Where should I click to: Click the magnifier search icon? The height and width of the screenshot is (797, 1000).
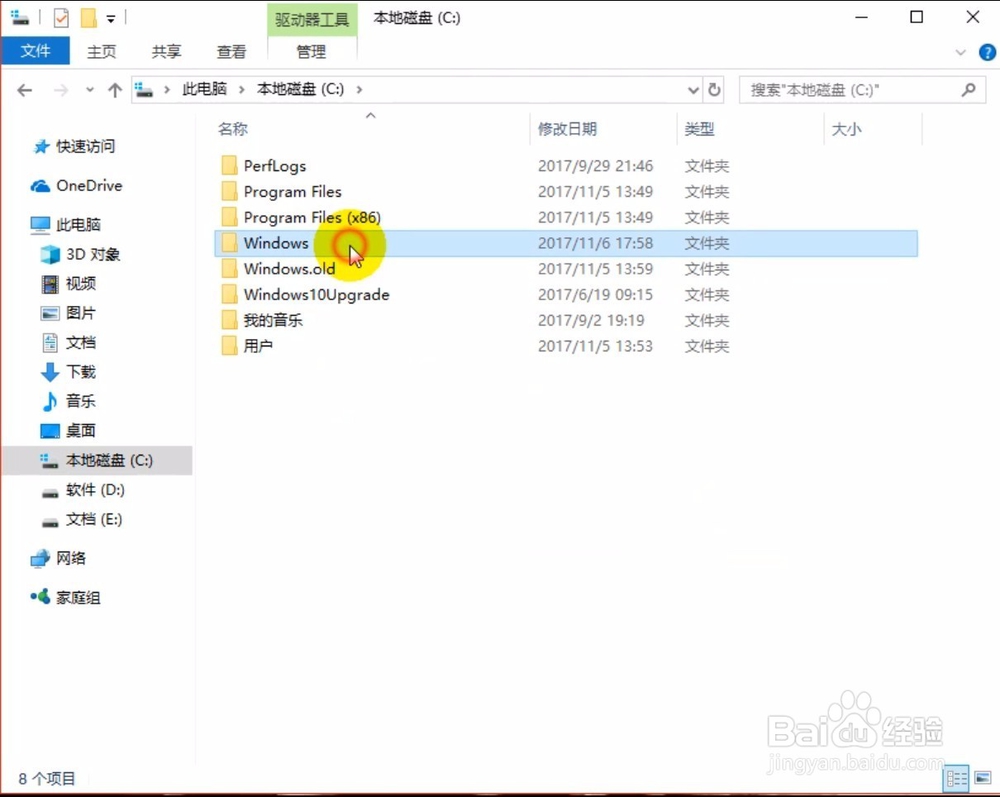click(969, 90)
